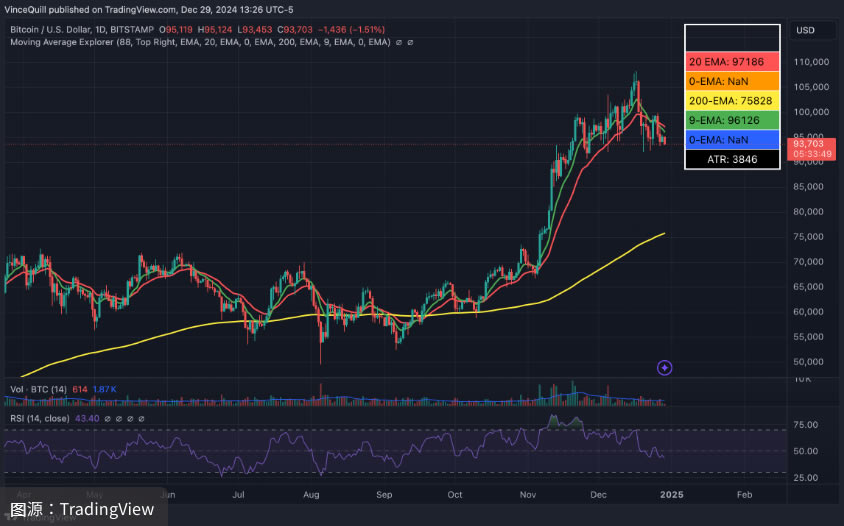
Task: Click the red current price label 93,703
Action: [811, 144]
